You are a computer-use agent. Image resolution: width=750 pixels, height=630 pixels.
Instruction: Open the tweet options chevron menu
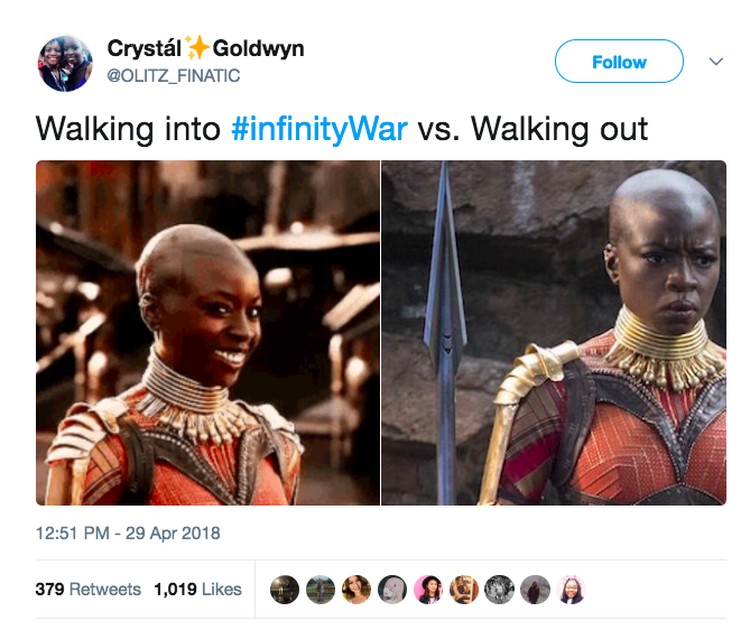tap(716, 62)
